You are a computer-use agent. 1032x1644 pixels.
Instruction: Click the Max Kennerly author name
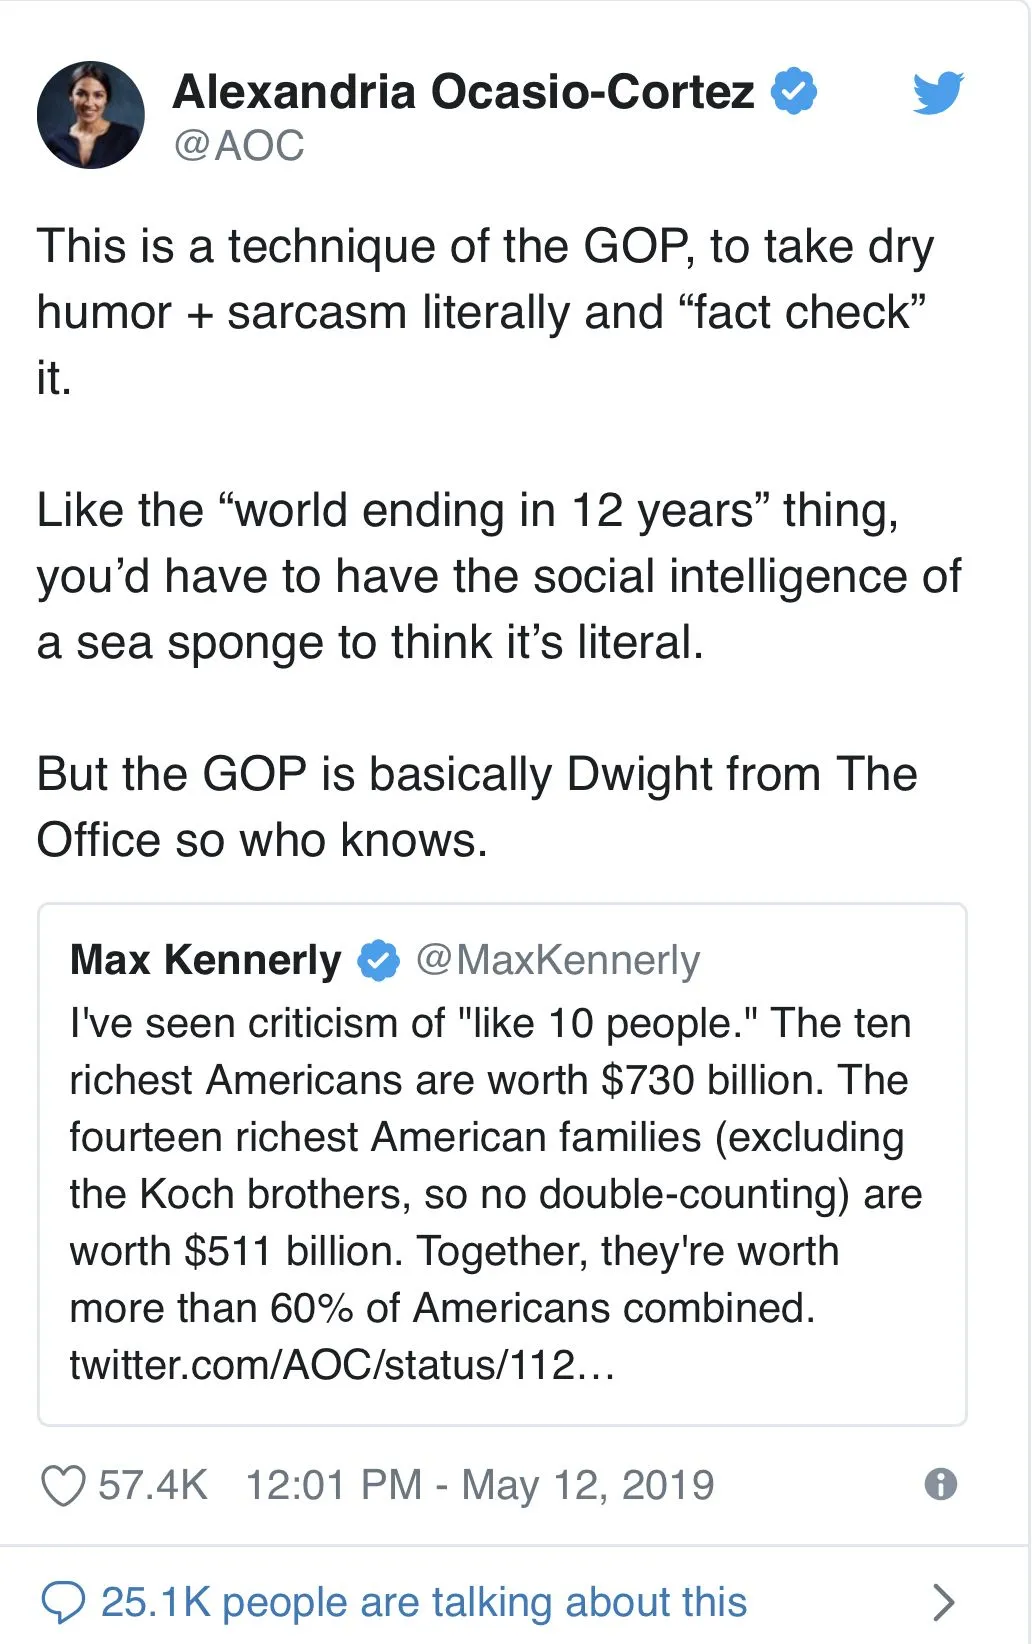[x=205, y=960]
